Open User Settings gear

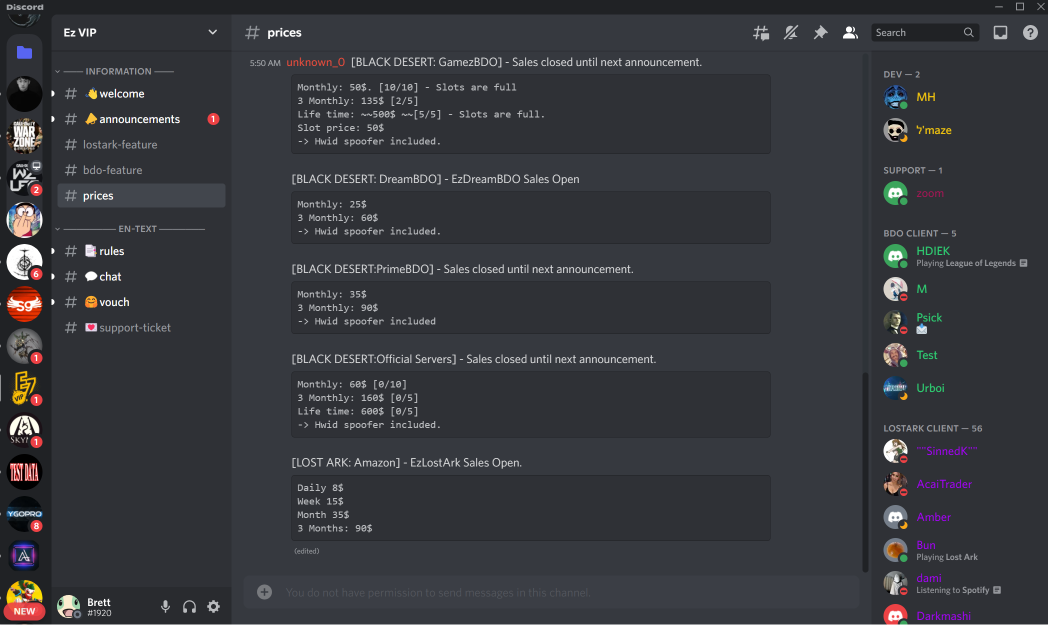tap(213, 607)
